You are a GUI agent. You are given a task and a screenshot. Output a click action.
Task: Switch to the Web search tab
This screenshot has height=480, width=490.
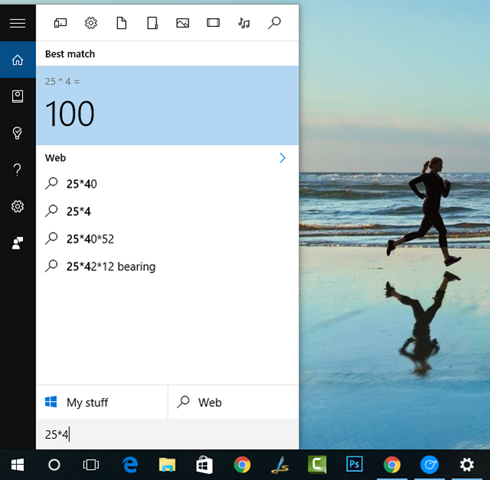coord(233,402)
